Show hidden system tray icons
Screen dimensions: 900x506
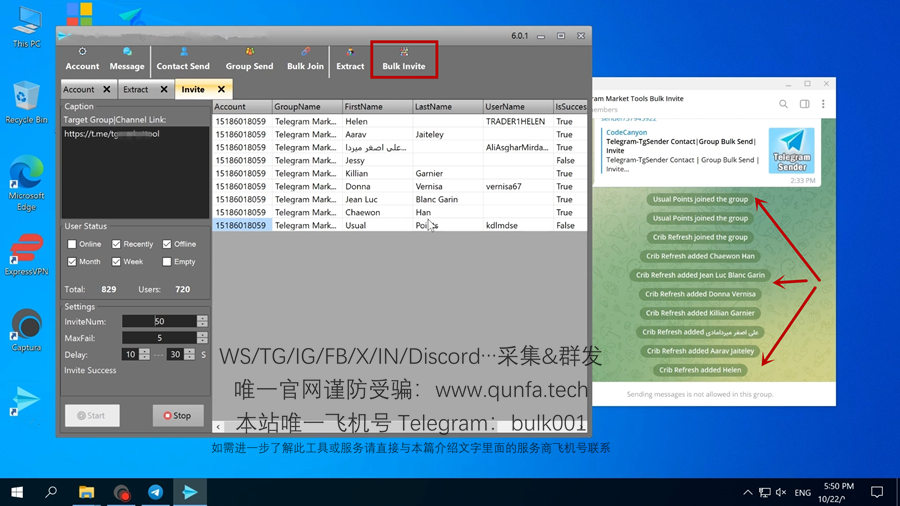click(x=747, y=492)
